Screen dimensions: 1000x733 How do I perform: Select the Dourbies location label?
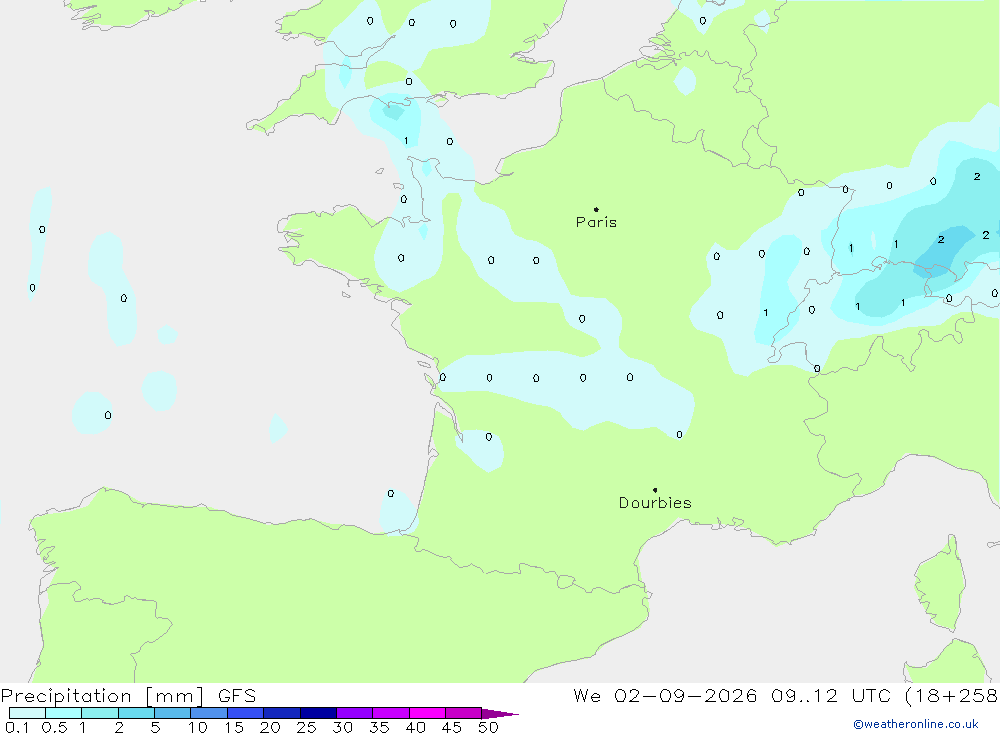pos(655,503)
